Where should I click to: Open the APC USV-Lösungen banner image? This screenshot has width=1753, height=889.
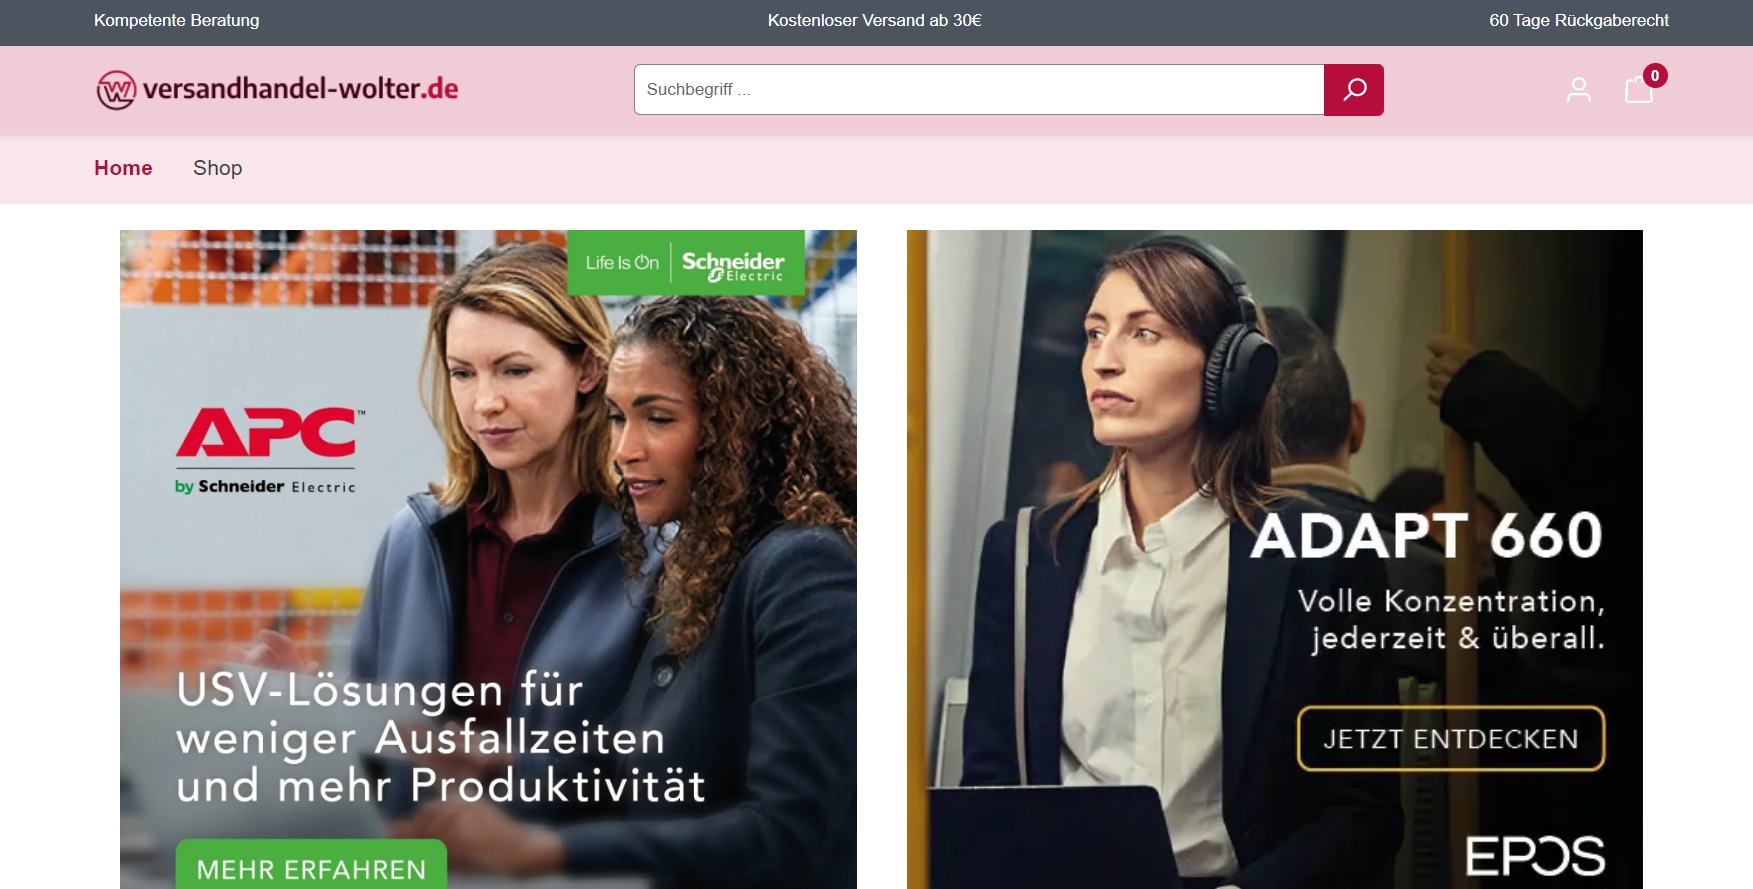[488, 560]
